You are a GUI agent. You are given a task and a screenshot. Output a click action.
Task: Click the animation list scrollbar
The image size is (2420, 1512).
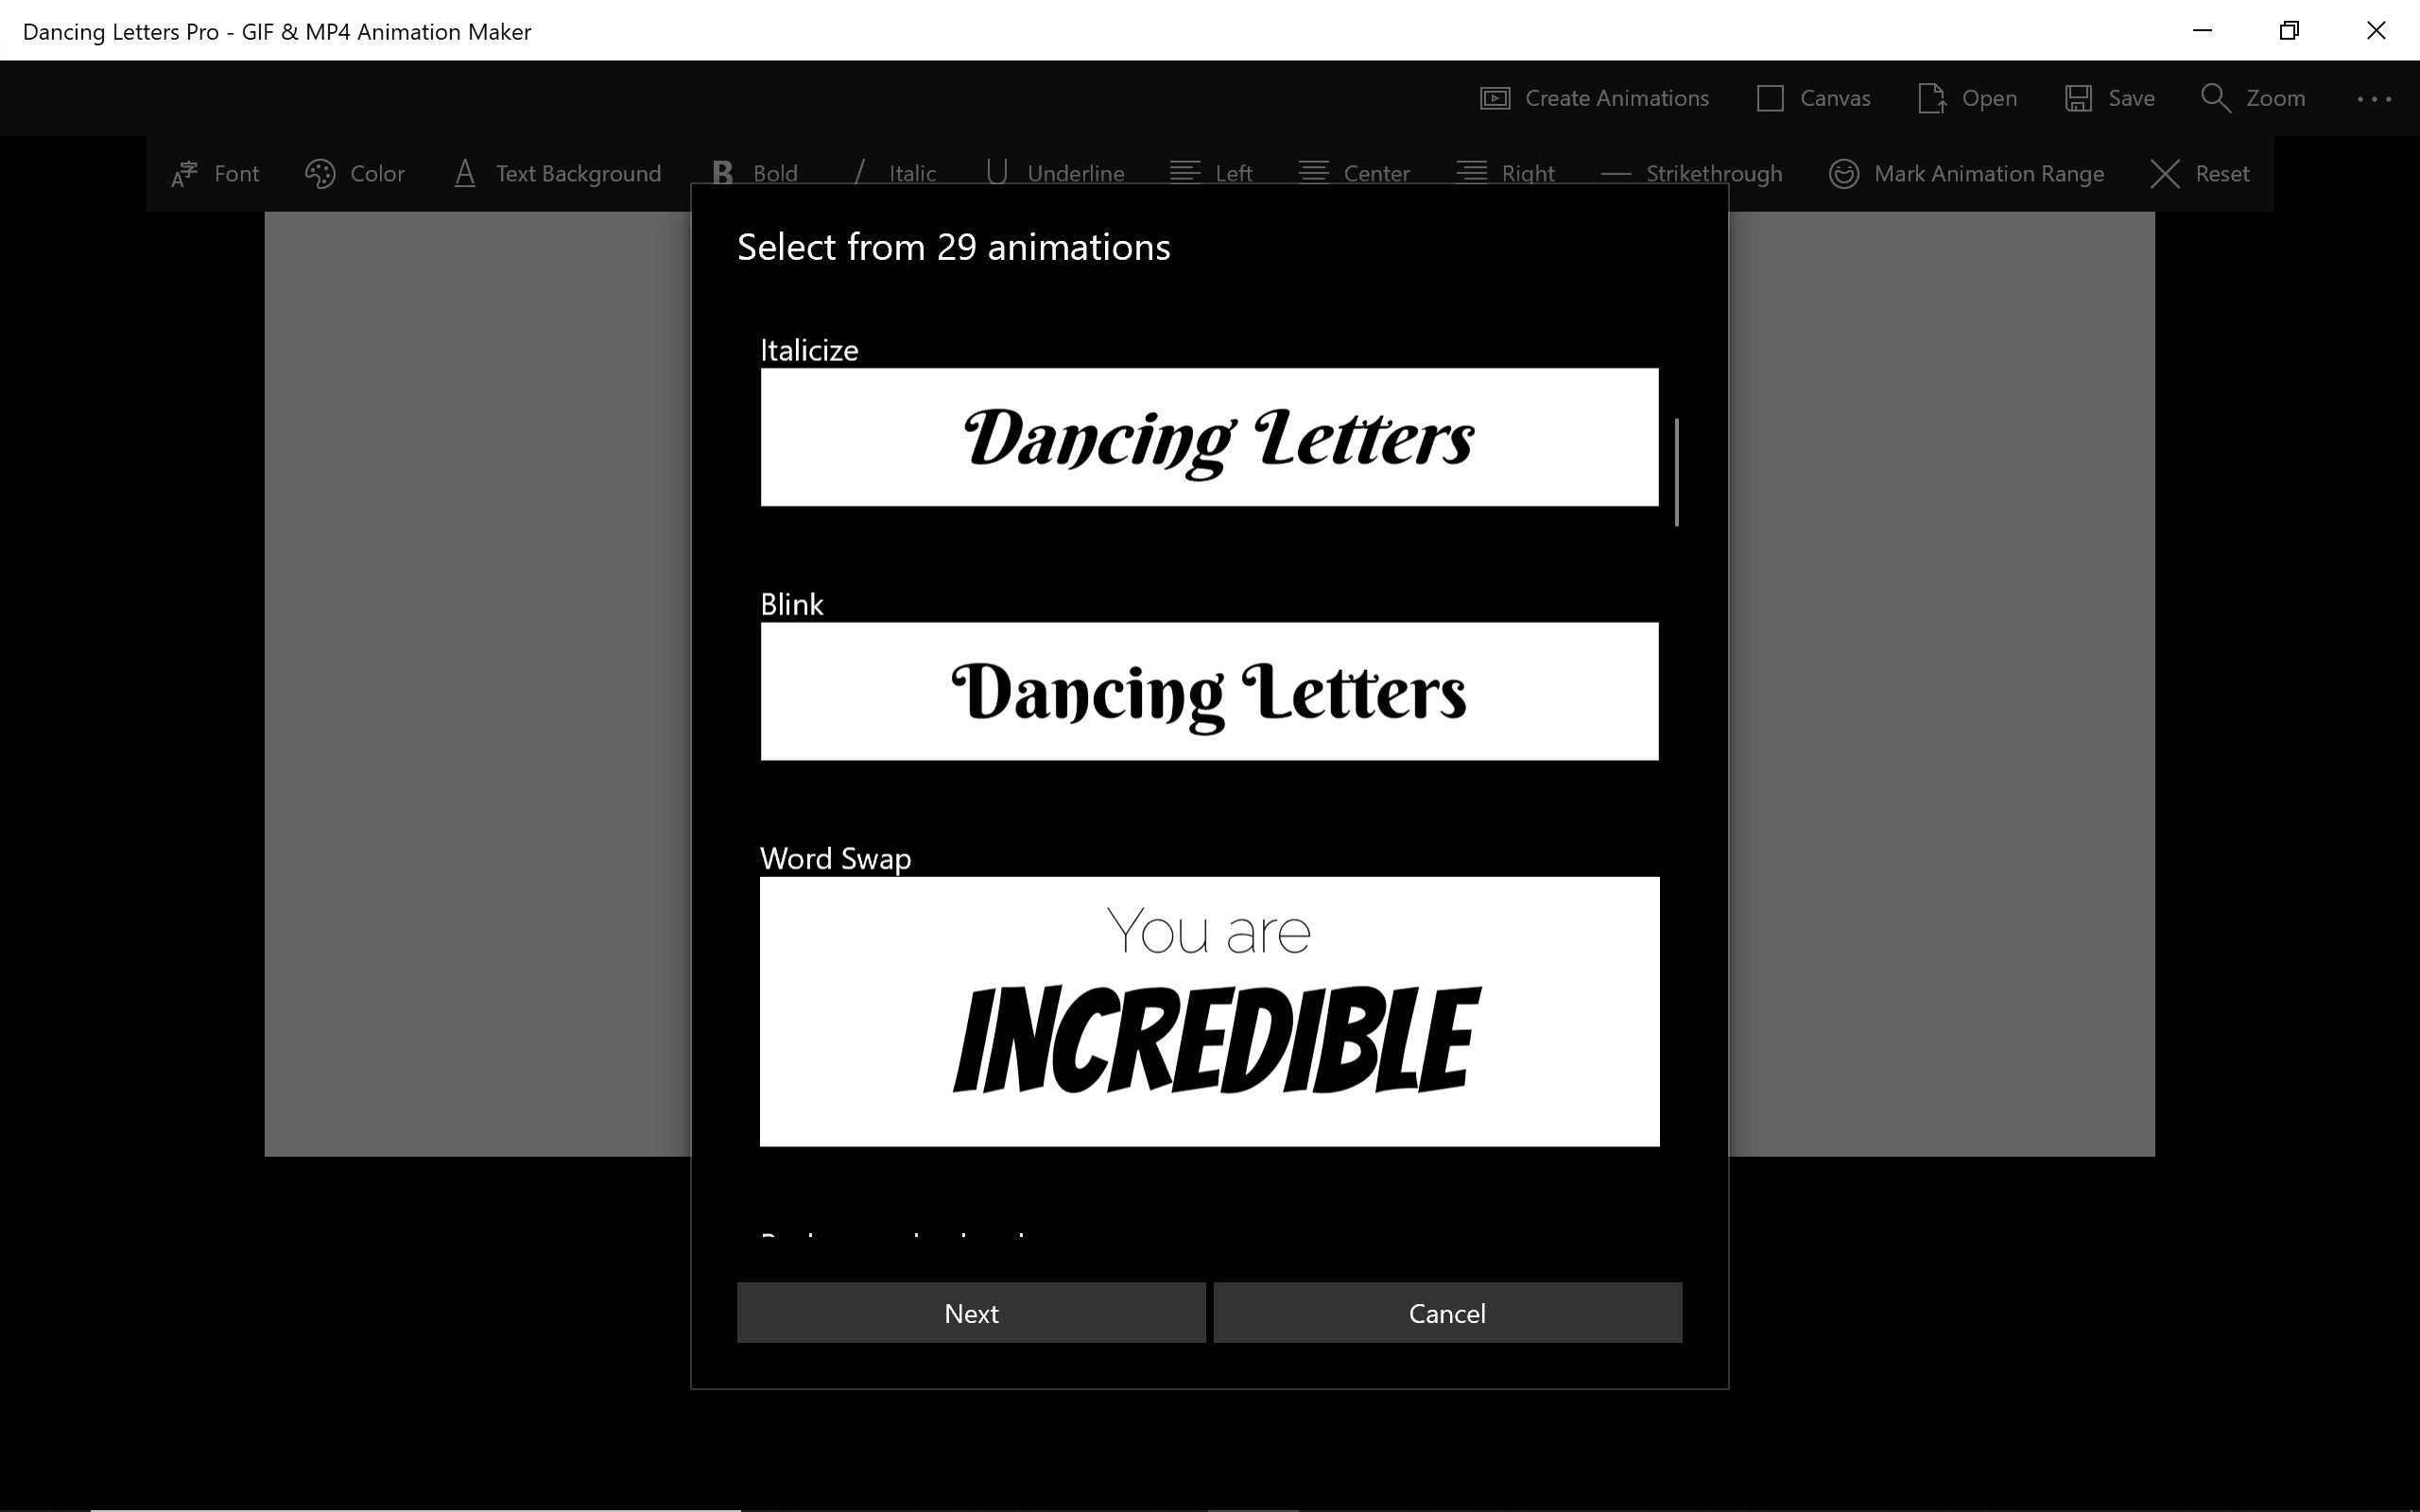1676,472
